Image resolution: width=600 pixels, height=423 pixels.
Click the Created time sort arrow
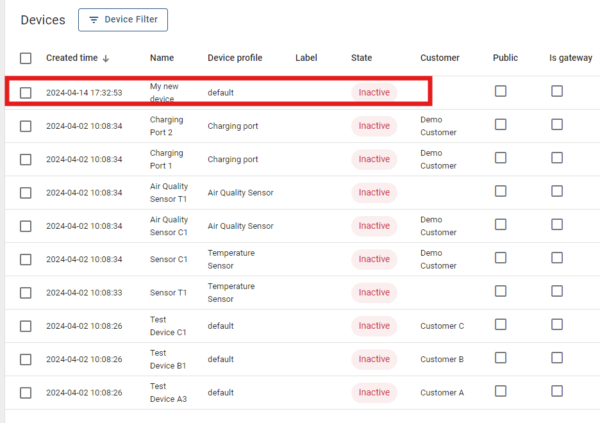coord(107,58)
